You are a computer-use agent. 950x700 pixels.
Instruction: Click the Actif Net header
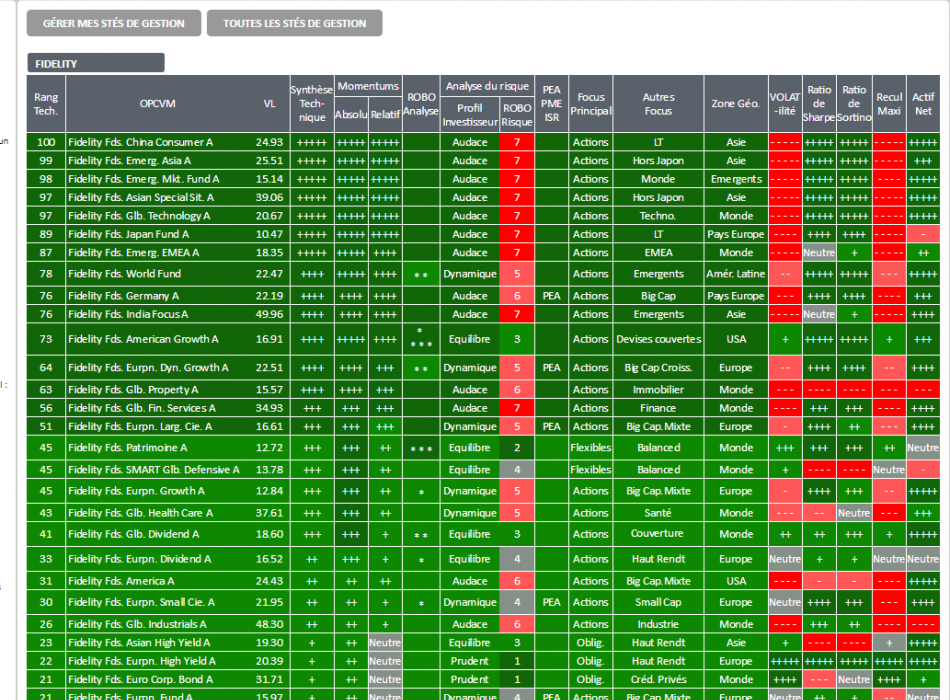[923, 104]
